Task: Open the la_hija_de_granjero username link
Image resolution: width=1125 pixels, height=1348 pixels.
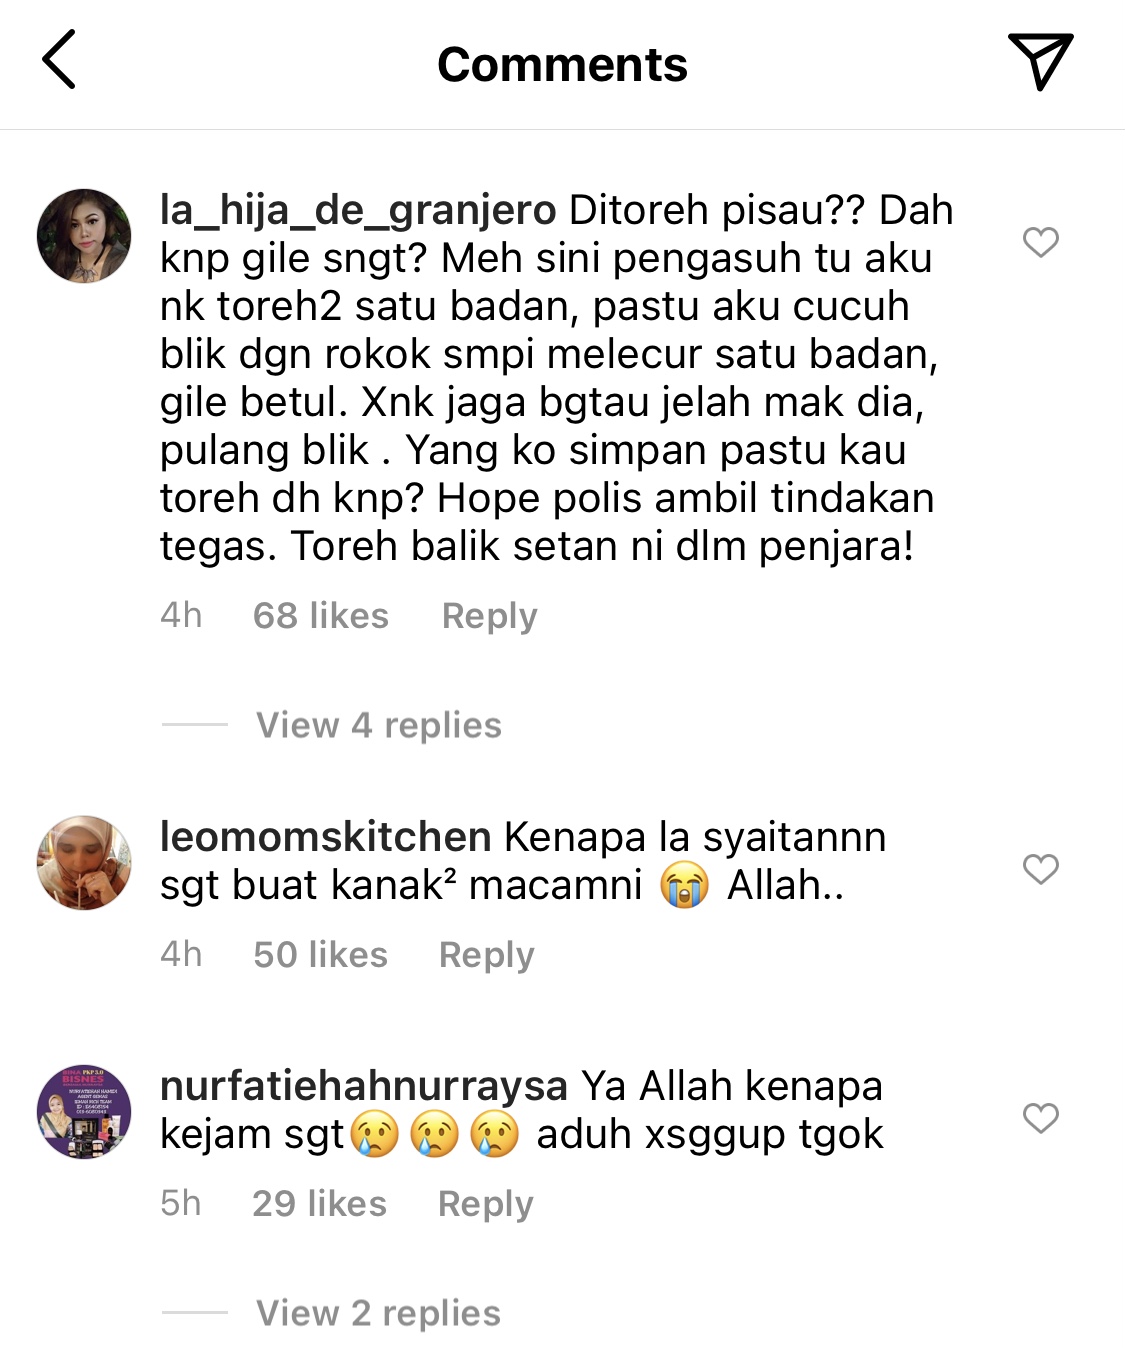Action: pyautogui.click(x=358, y=211)
